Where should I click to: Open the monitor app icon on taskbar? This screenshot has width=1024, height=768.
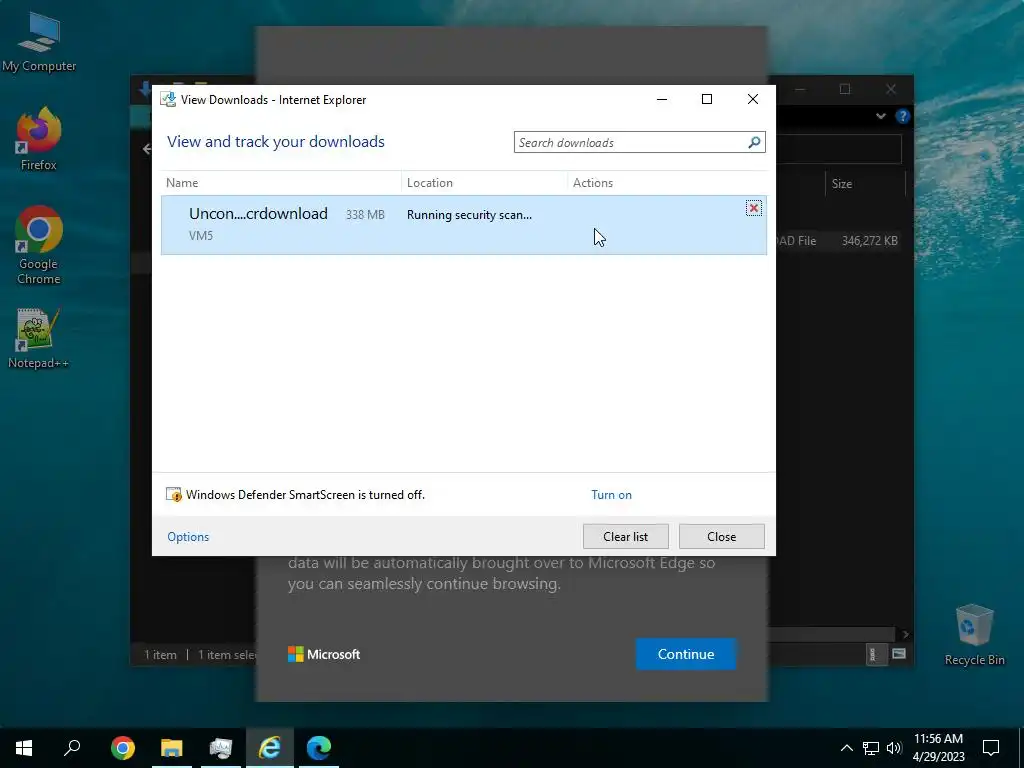tap(221, 748)
